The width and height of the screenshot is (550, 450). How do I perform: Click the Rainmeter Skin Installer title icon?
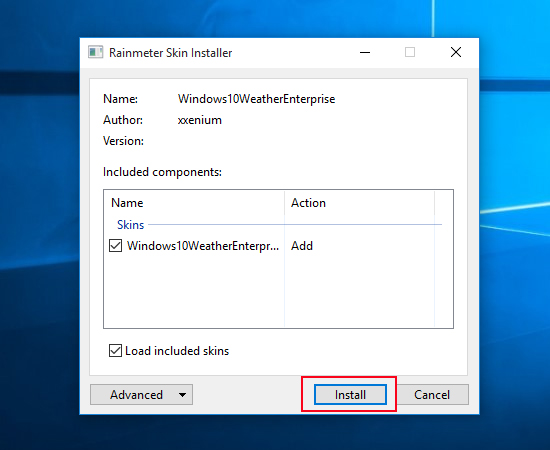(95, 53)
